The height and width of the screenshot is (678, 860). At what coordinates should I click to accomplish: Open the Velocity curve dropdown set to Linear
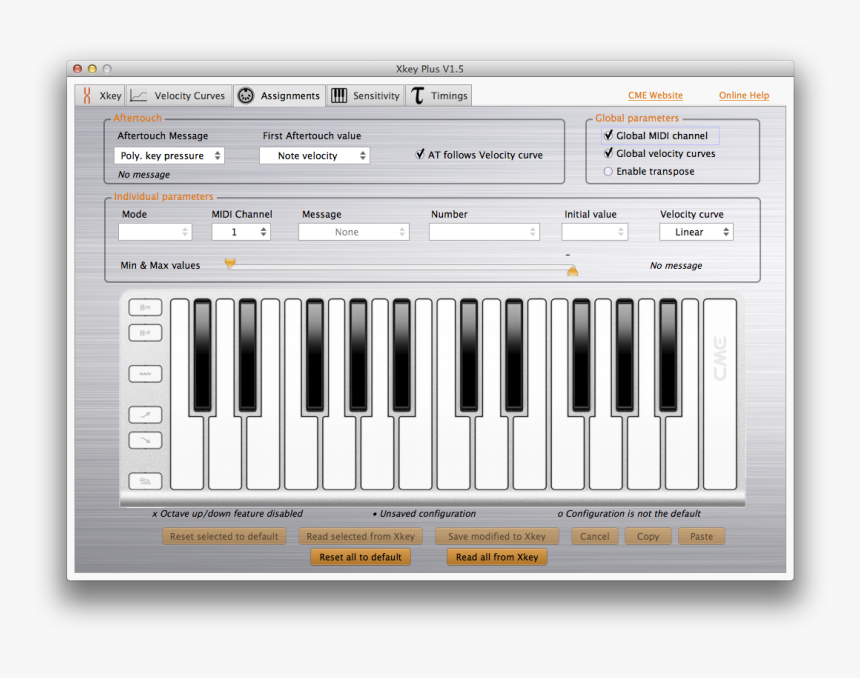click(696, 231)
